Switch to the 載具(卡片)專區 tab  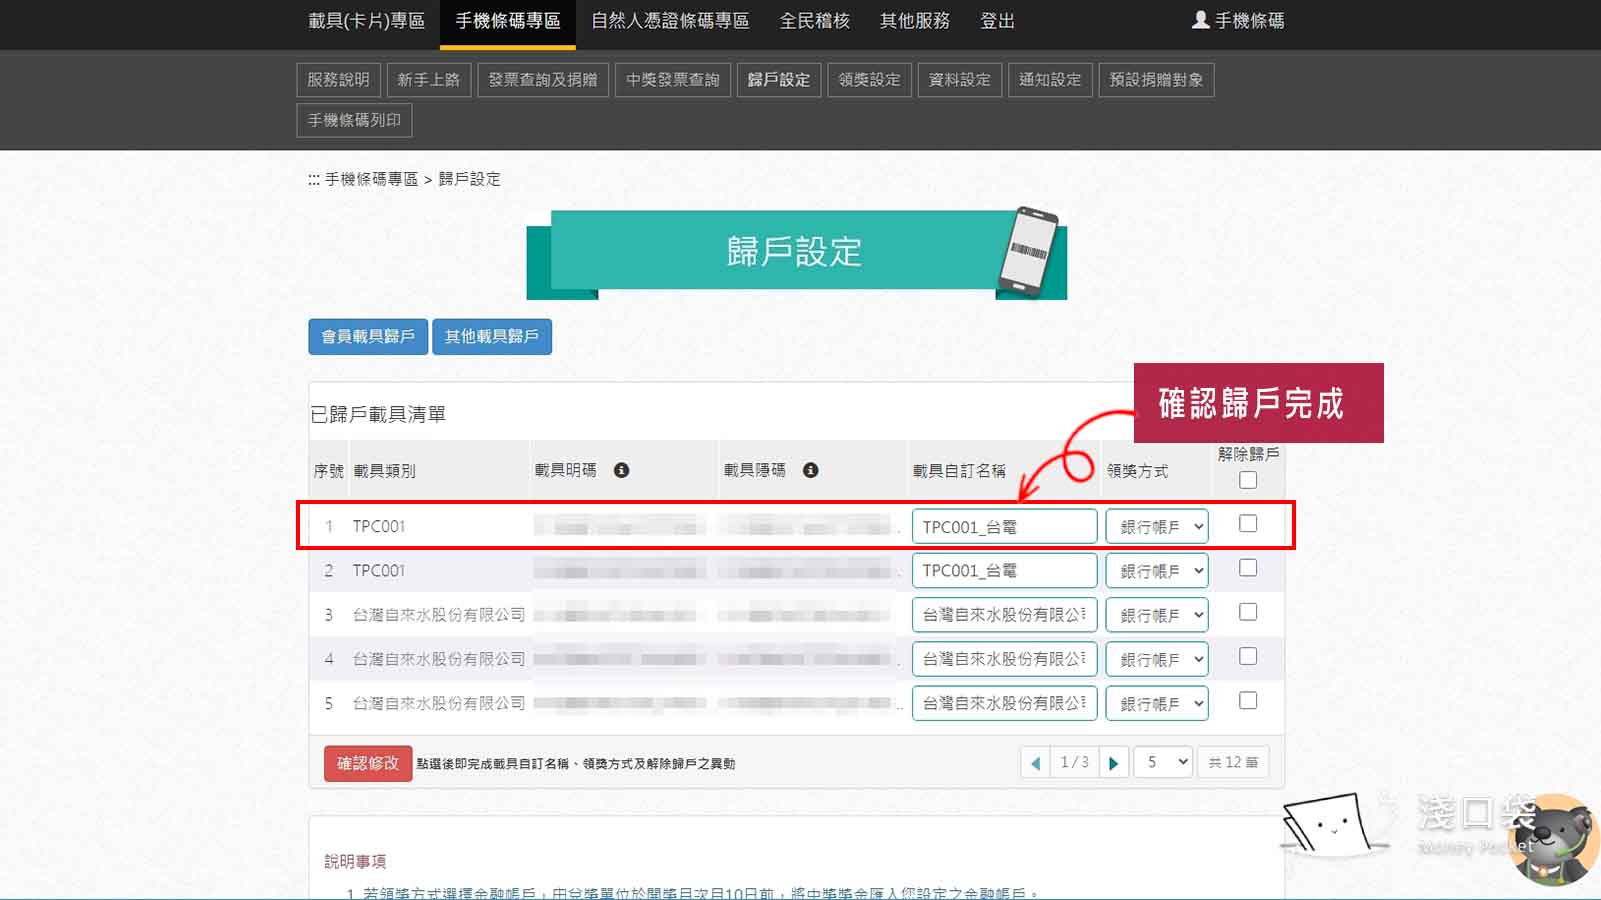(x=364, y=21)
